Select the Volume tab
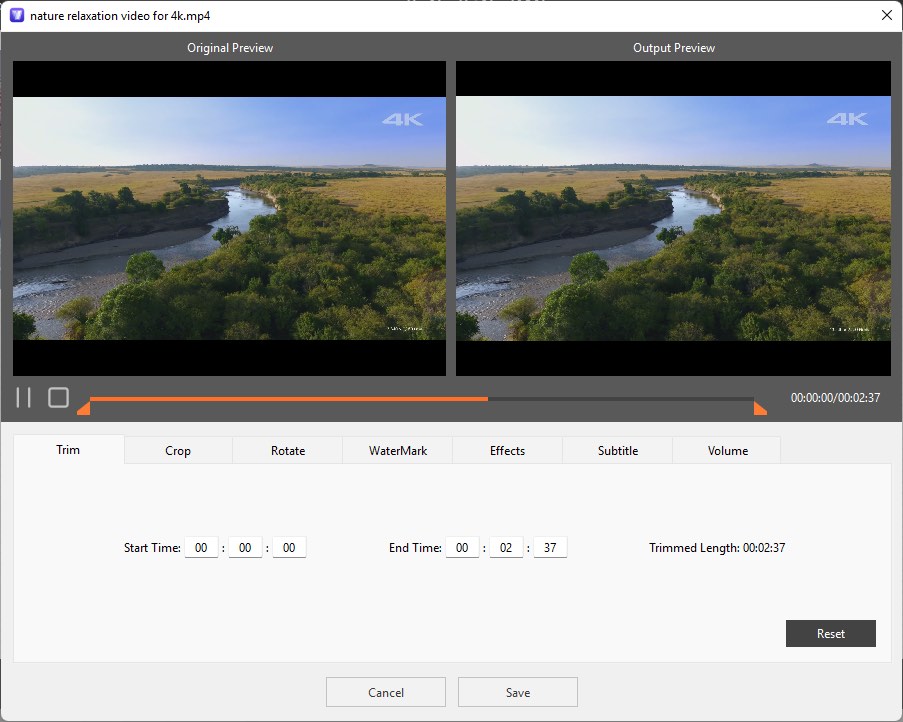The width and height of the screenshot is (903, 722). pos(726,450)
